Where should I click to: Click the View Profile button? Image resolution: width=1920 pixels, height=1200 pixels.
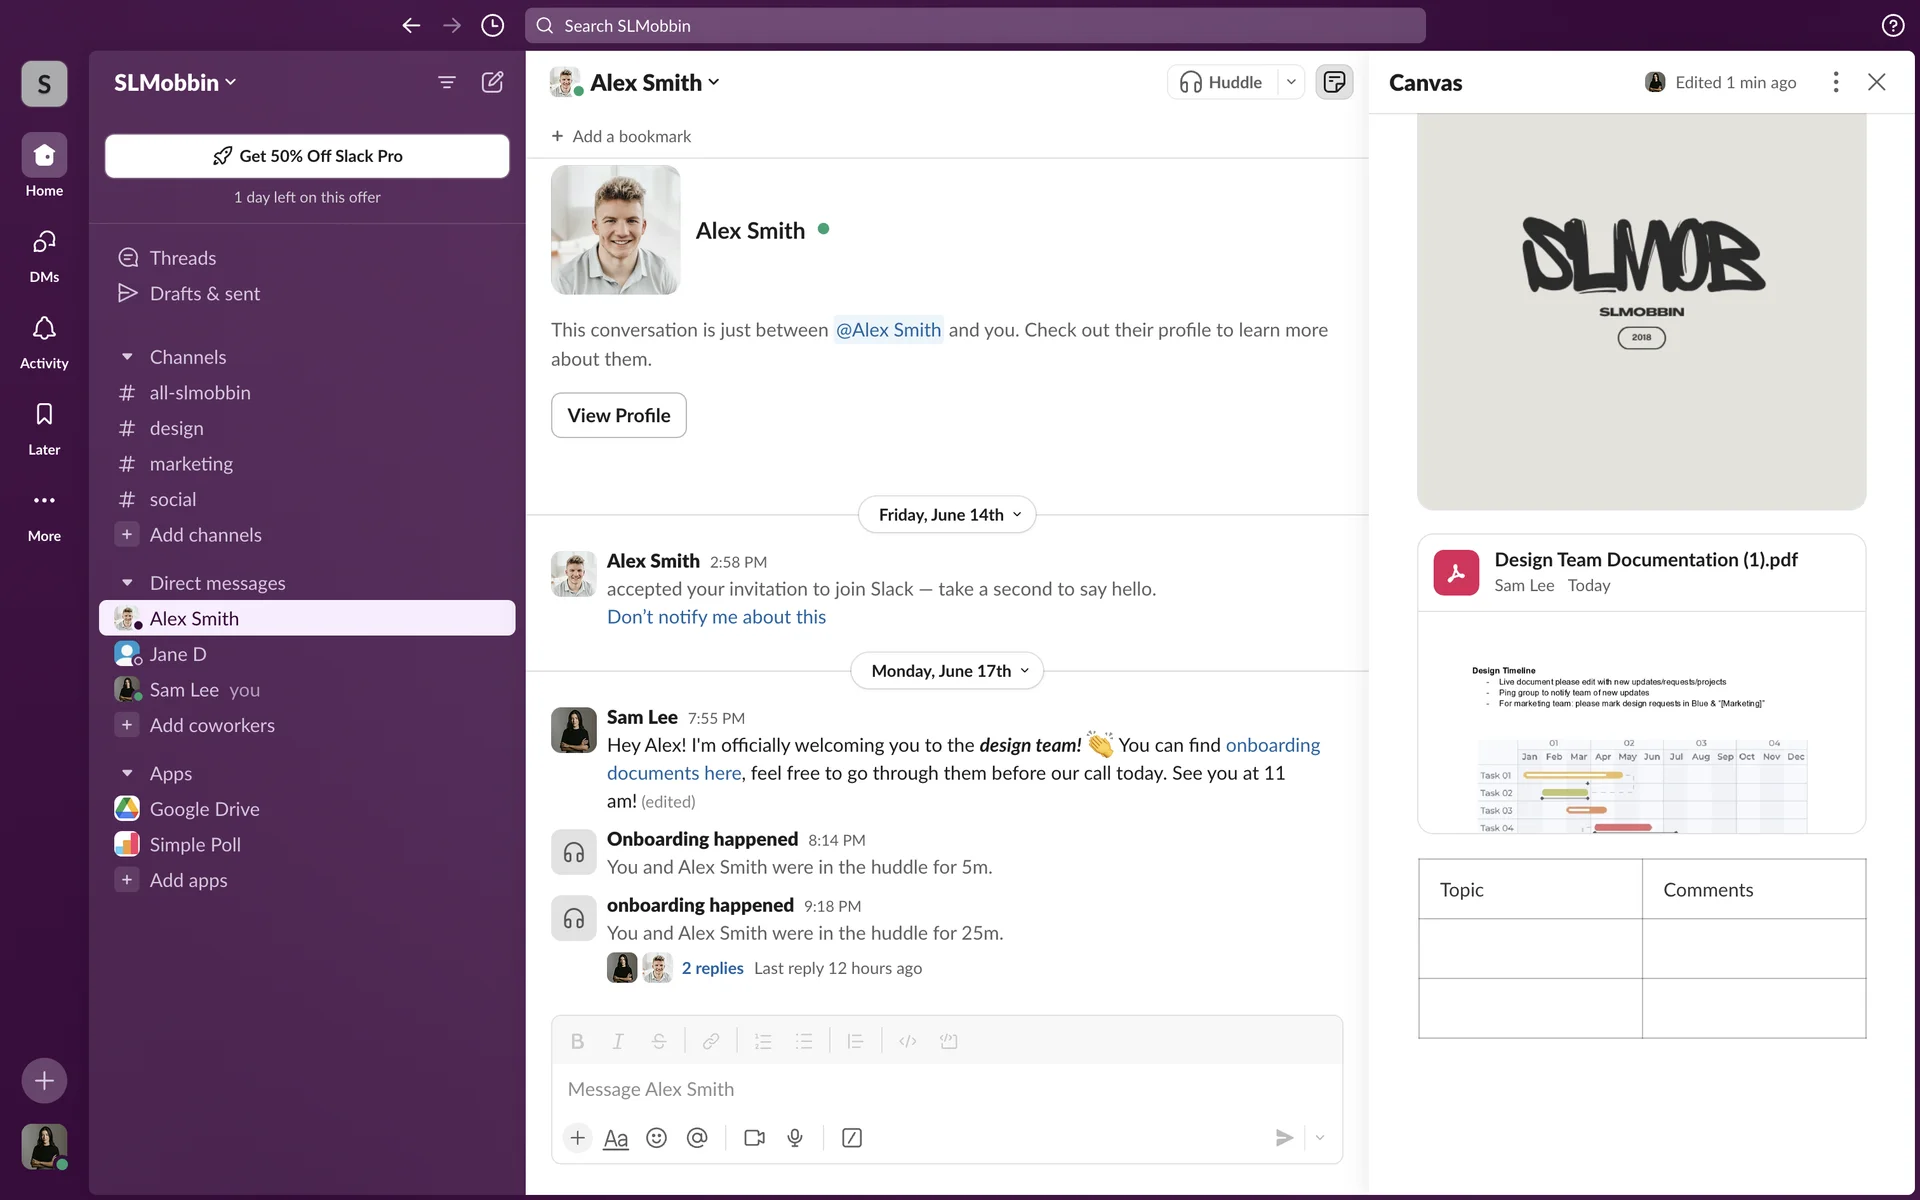[x=618, y=415]
